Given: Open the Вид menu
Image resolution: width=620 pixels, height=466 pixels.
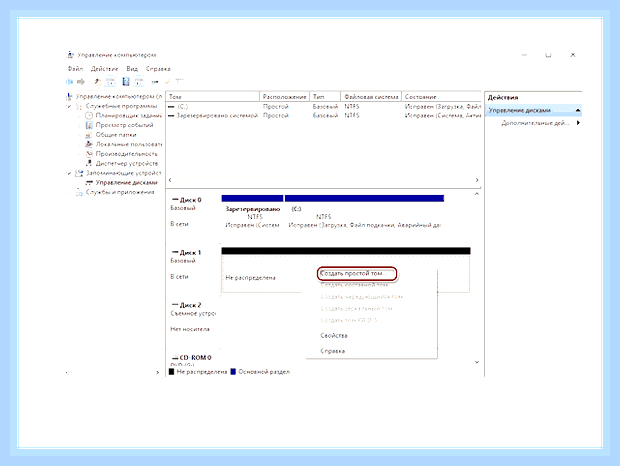Looking at the screenshot, I should point(132,69).
